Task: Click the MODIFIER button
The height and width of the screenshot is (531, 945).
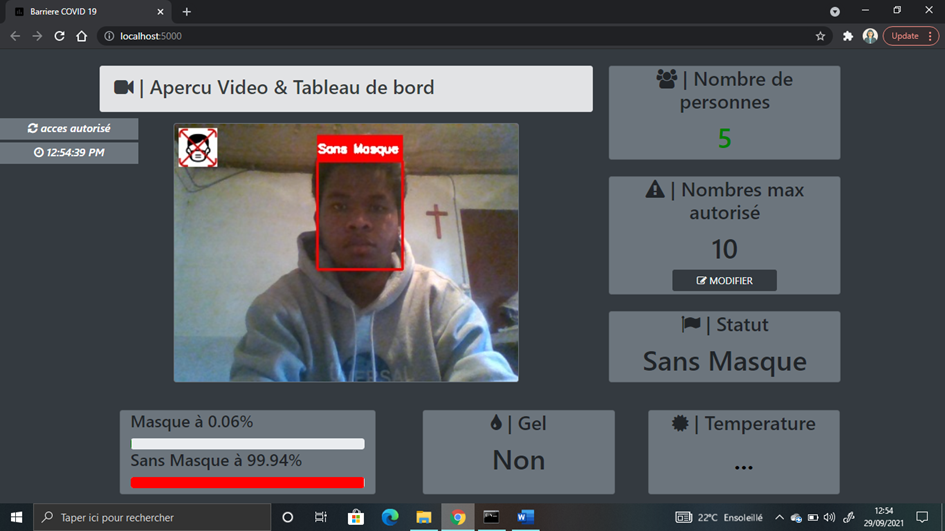Action: (x=724, y=280)
